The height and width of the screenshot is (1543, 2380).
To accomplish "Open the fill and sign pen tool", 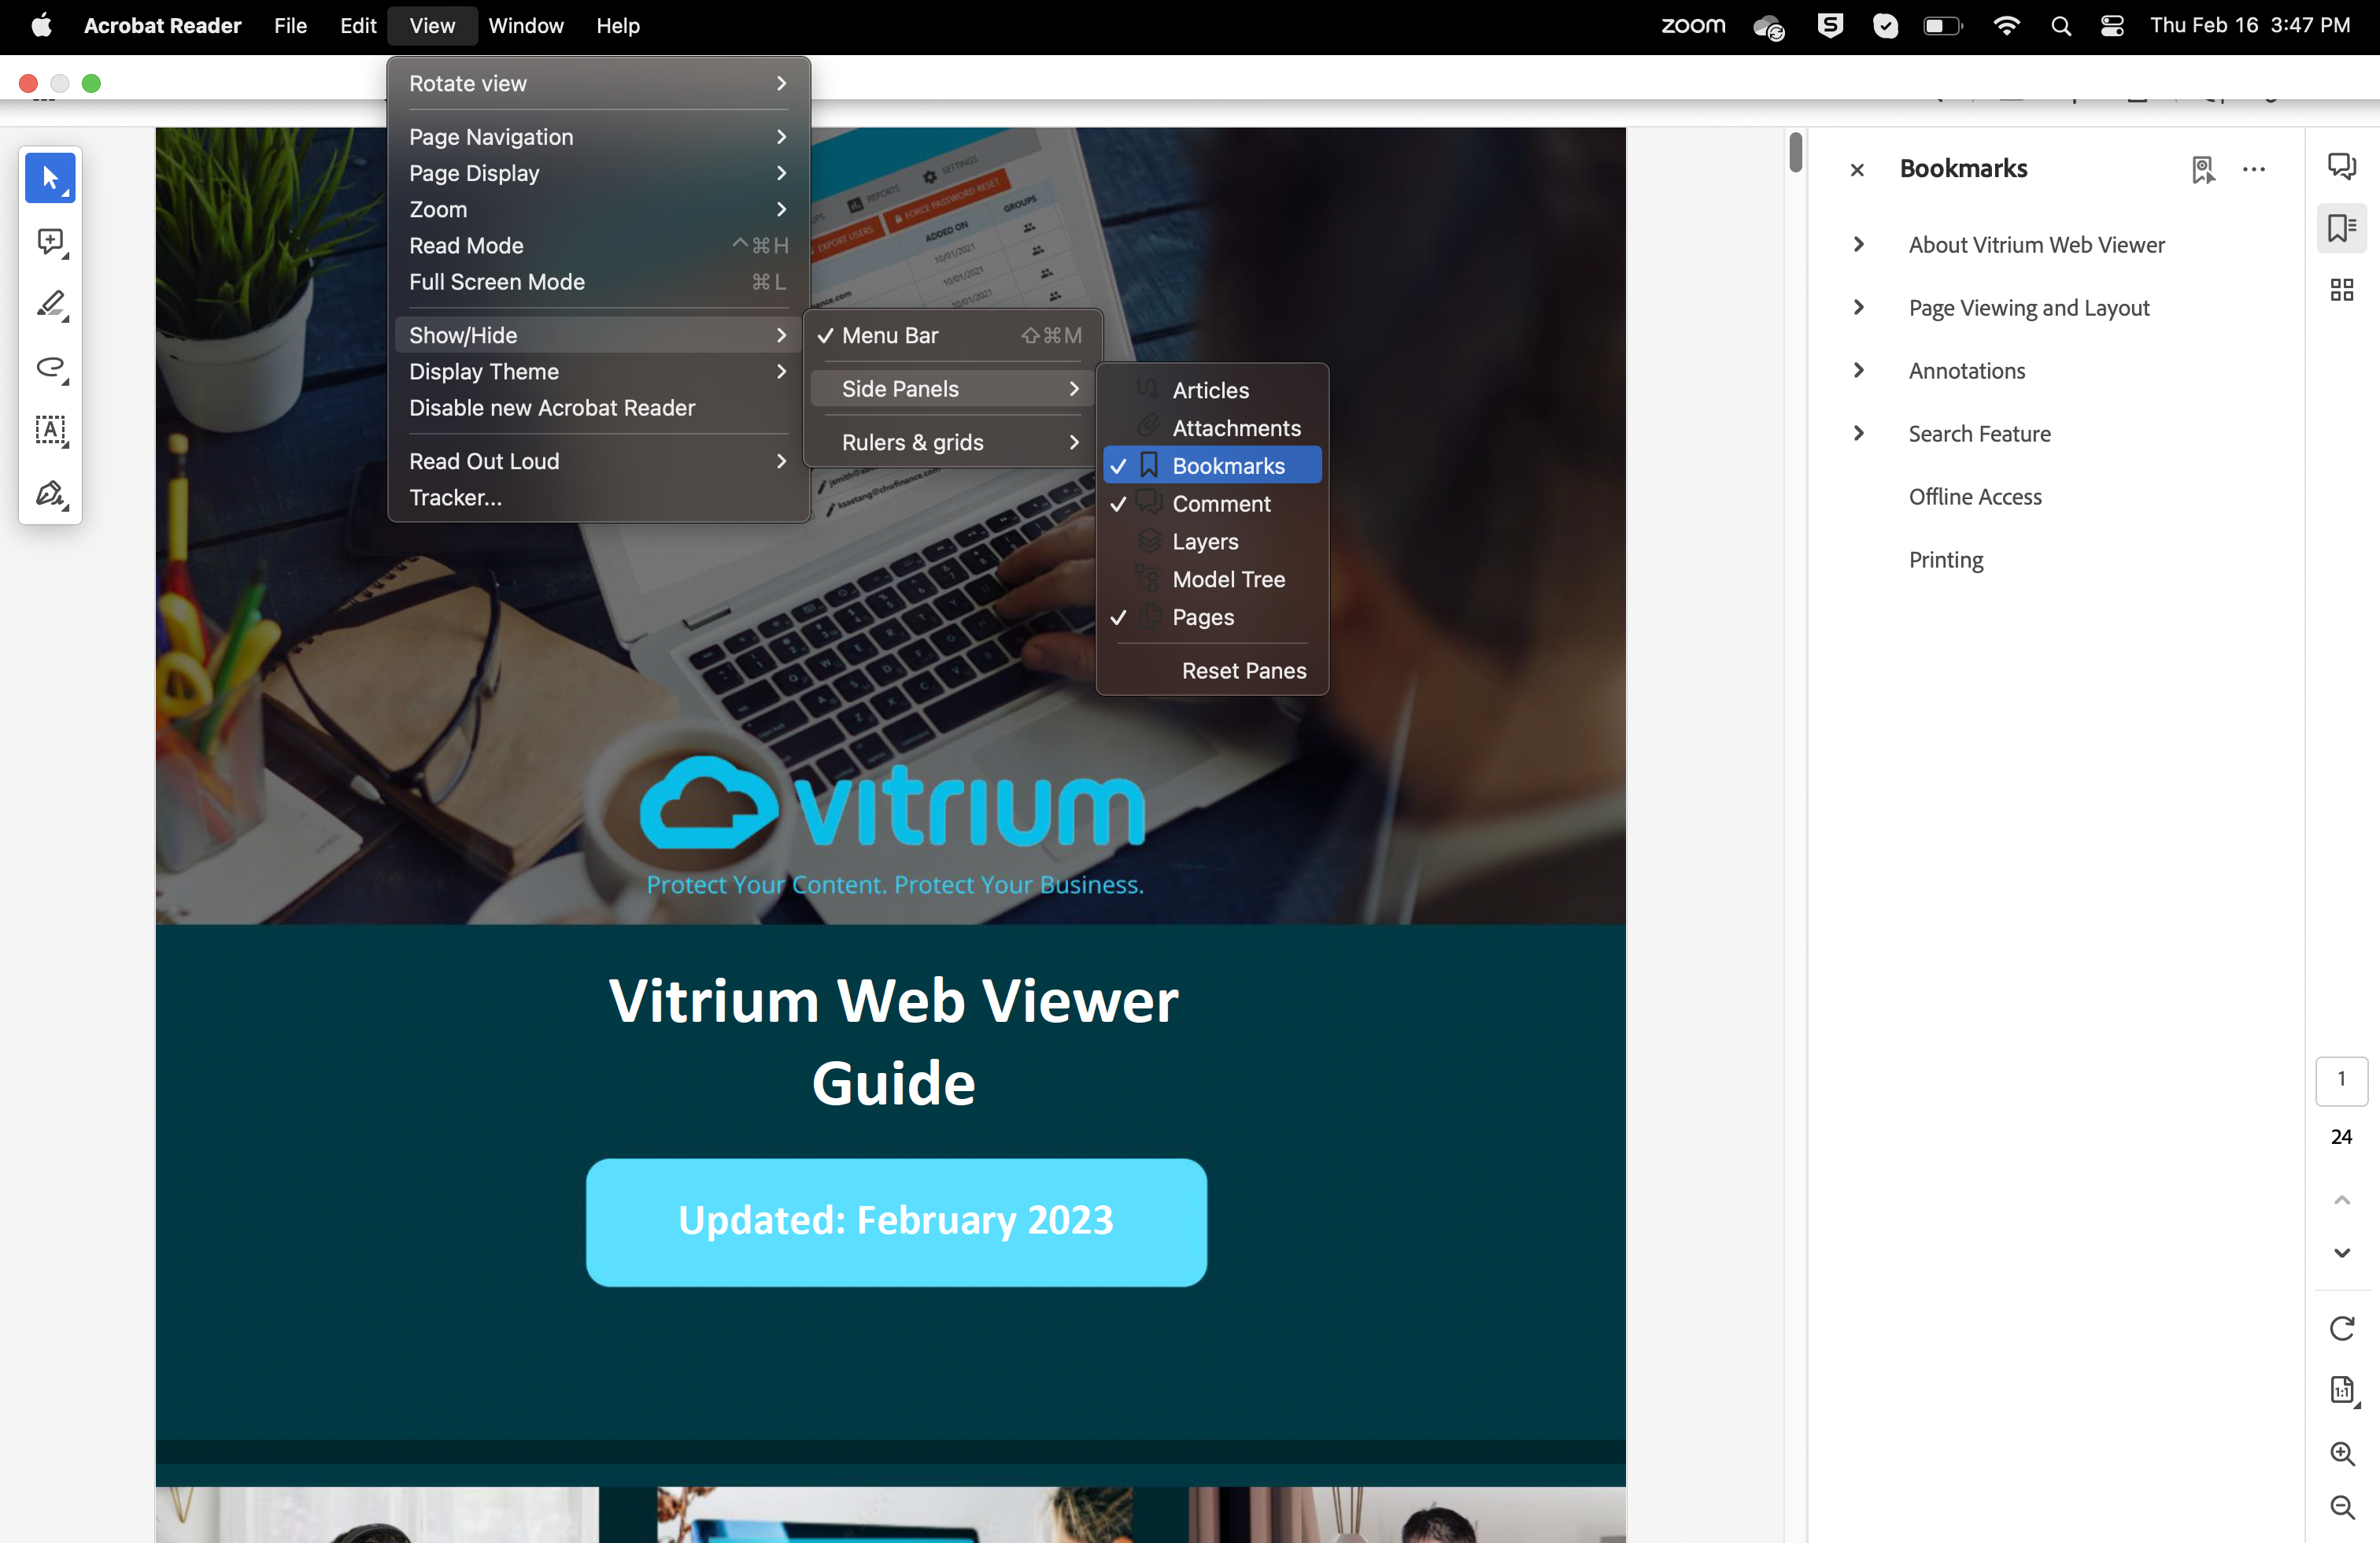I will click(50, 494).
